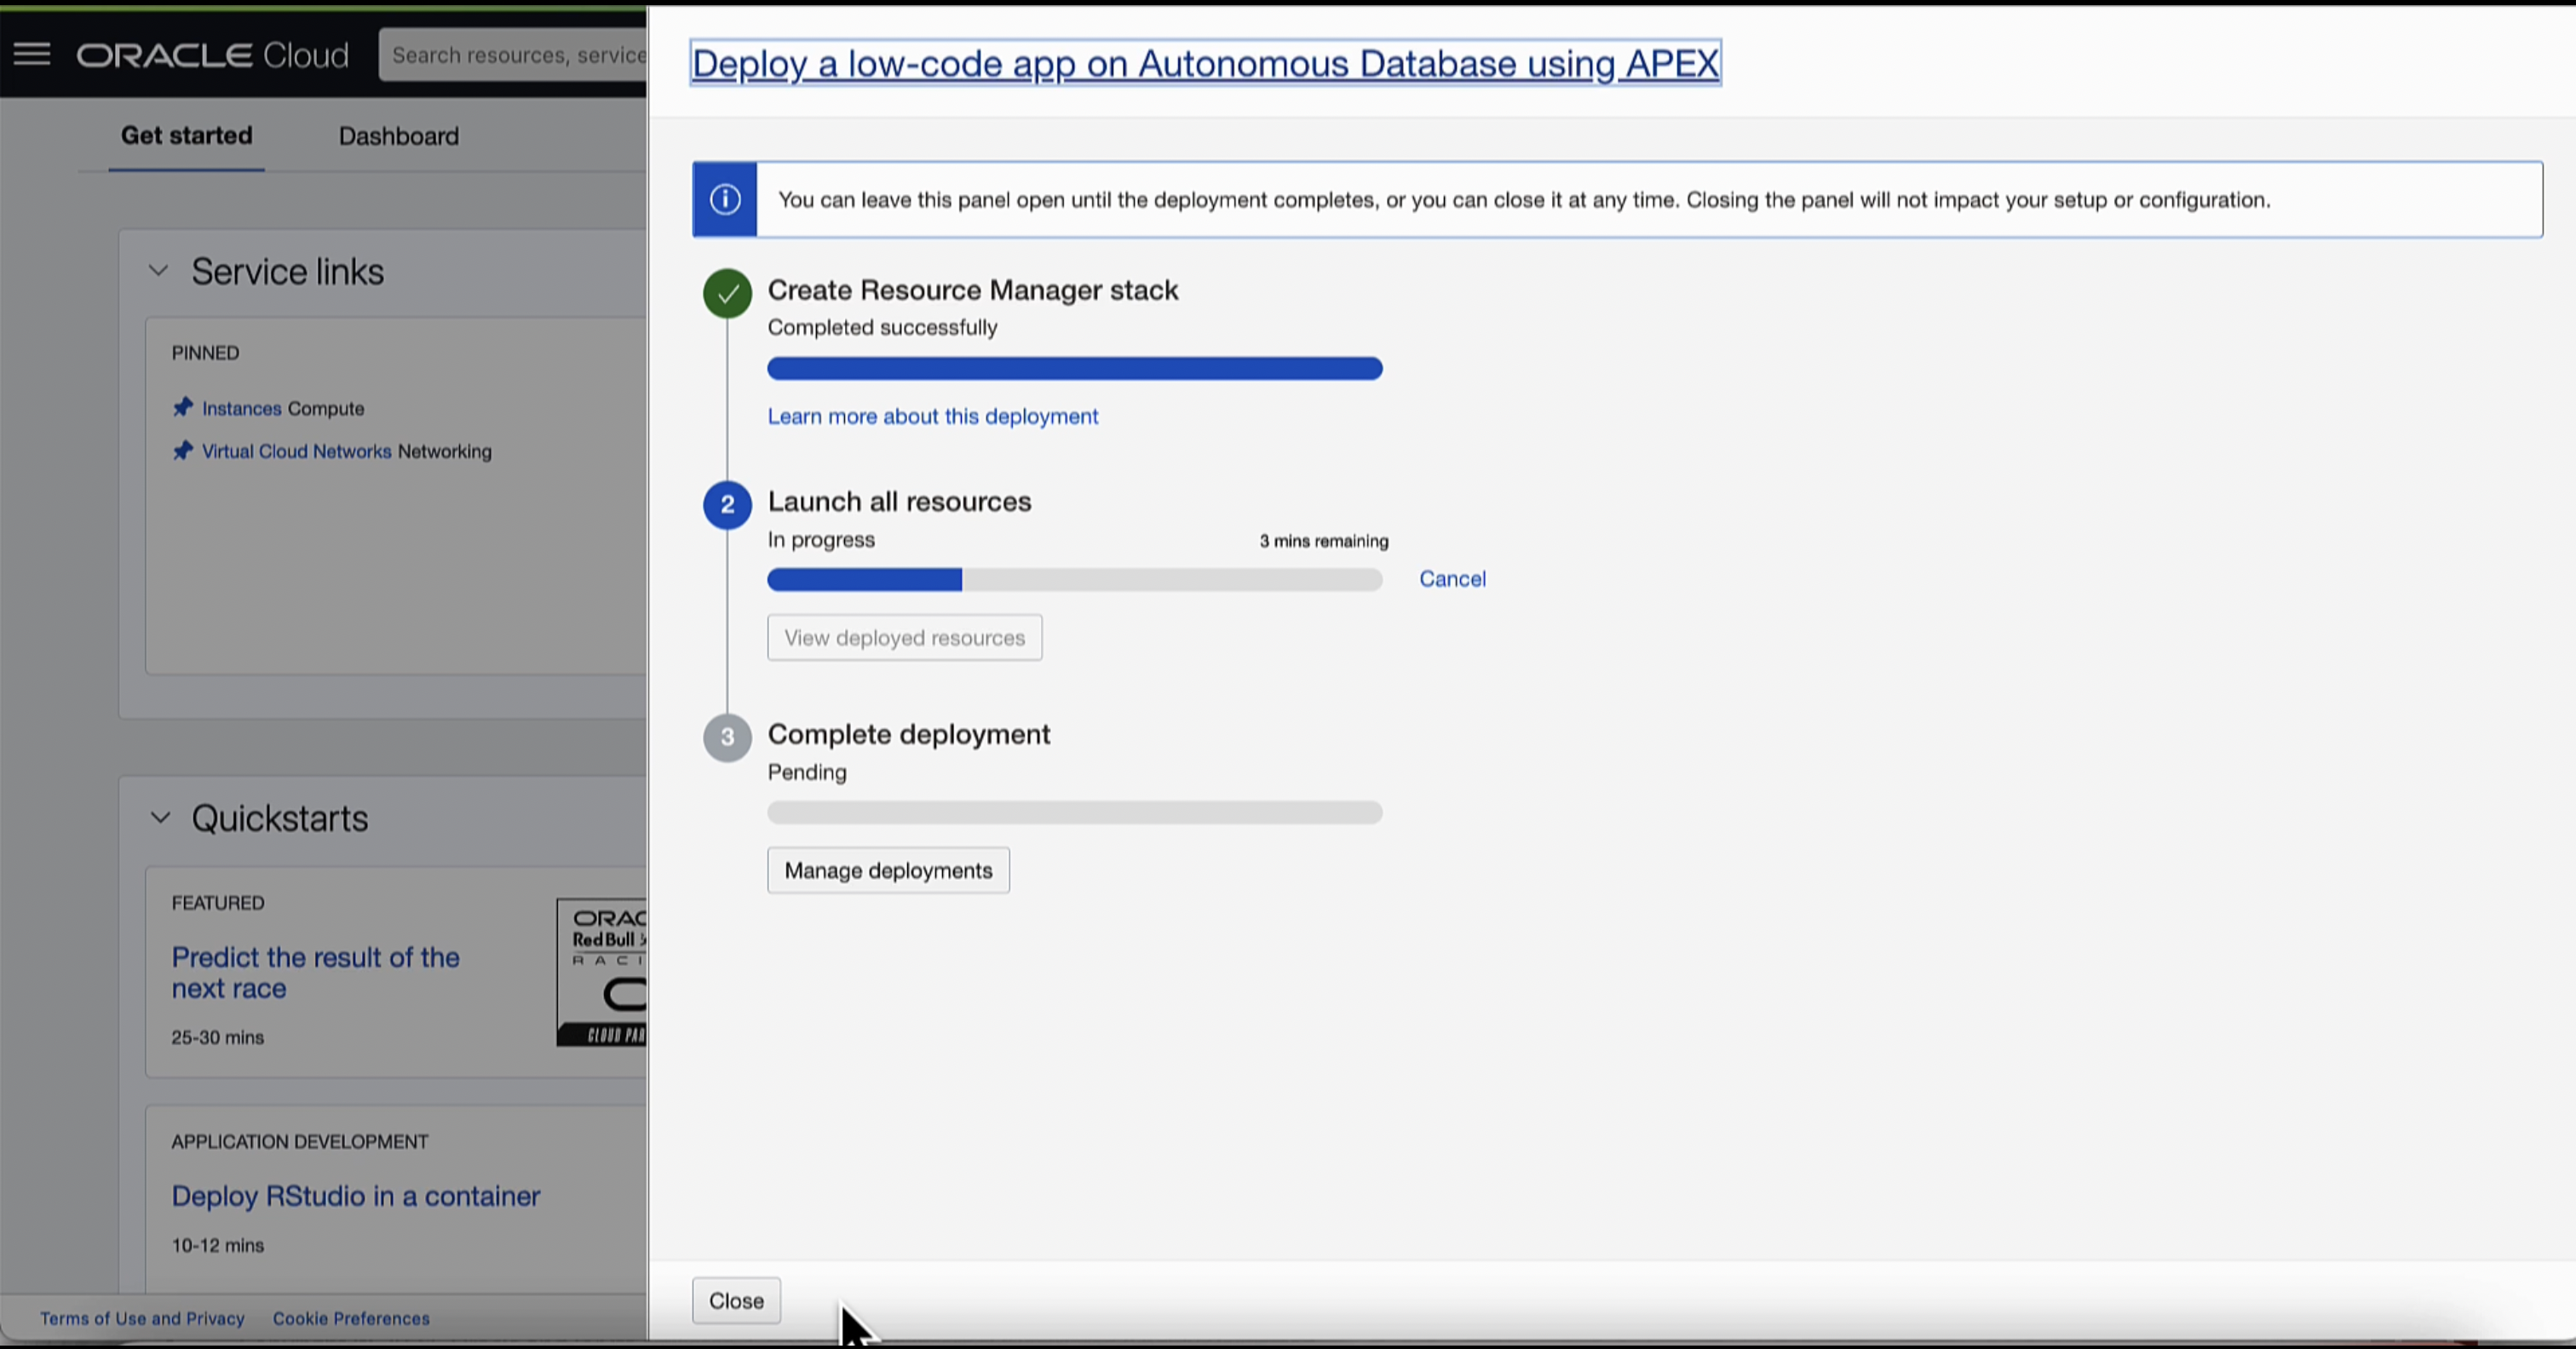Switch to the Dashboard tab
2576x1349 pixels.
(x=398, y=136)
